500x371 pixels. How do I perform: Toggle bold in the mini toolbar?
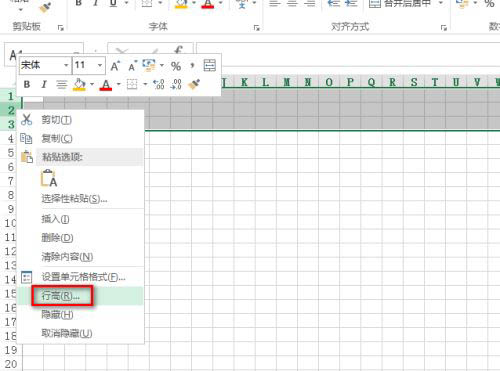tap(27, 84)
